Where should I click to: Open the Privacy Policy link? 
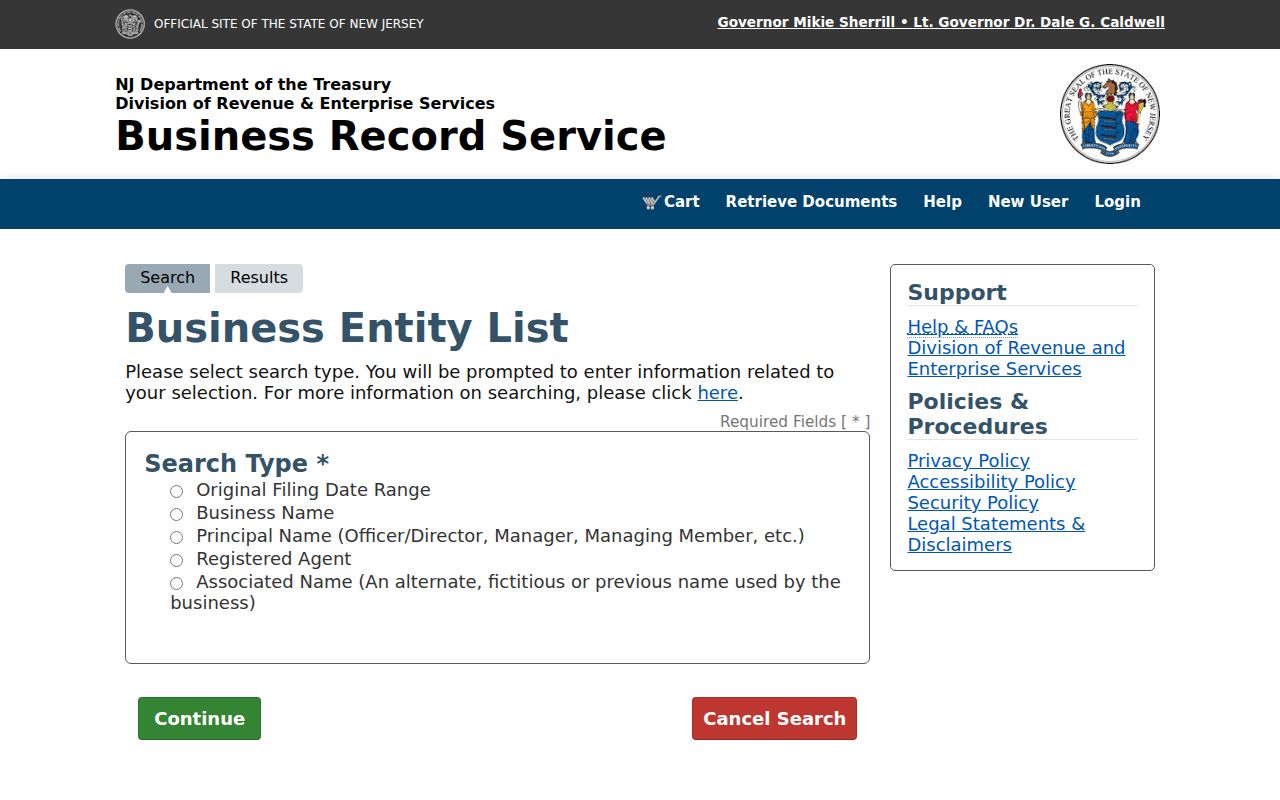pyautogui.click(x=969, y=461)
